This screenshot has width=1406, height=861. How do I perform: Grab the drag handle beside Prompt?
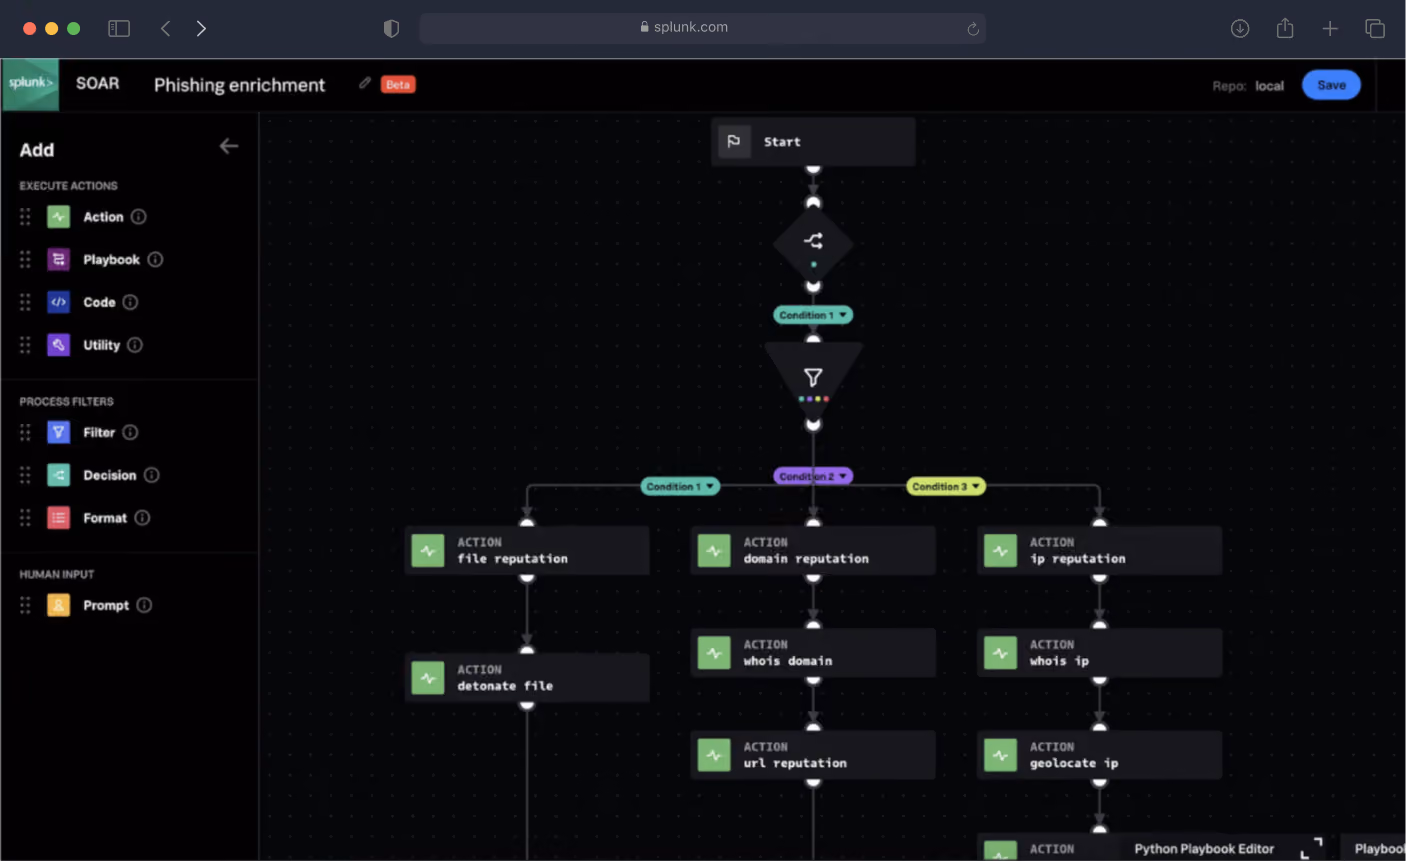(x=25, y=605)
